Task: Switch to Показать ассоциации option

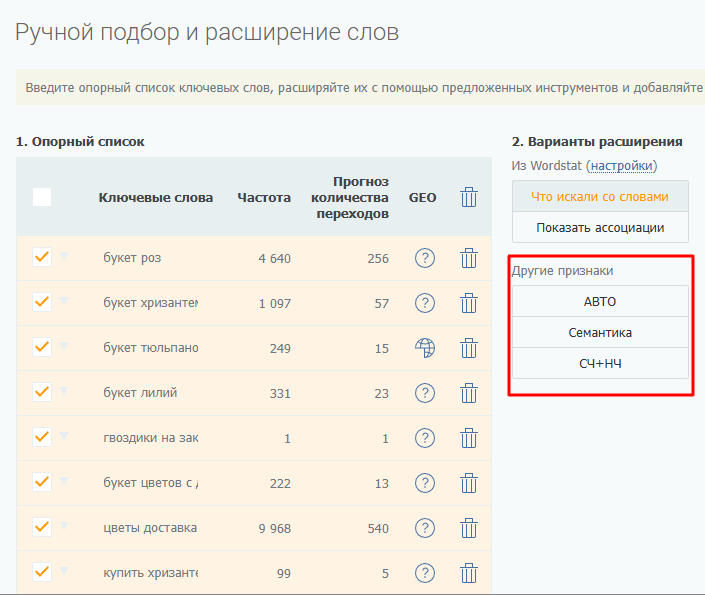Action: [600, 227]
